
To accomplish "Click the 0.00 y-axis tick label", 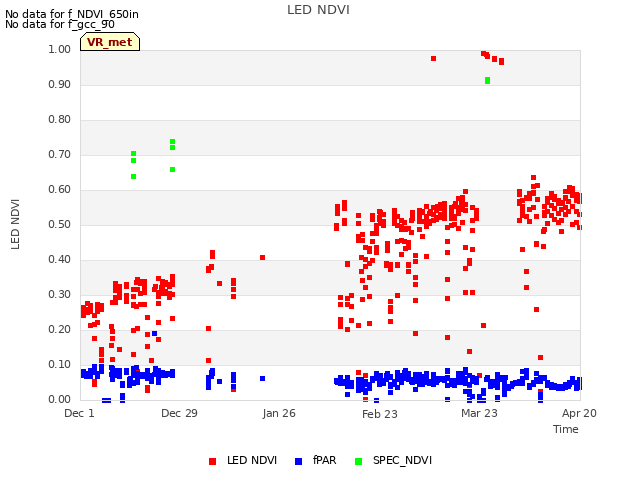I will pos(59,400).
